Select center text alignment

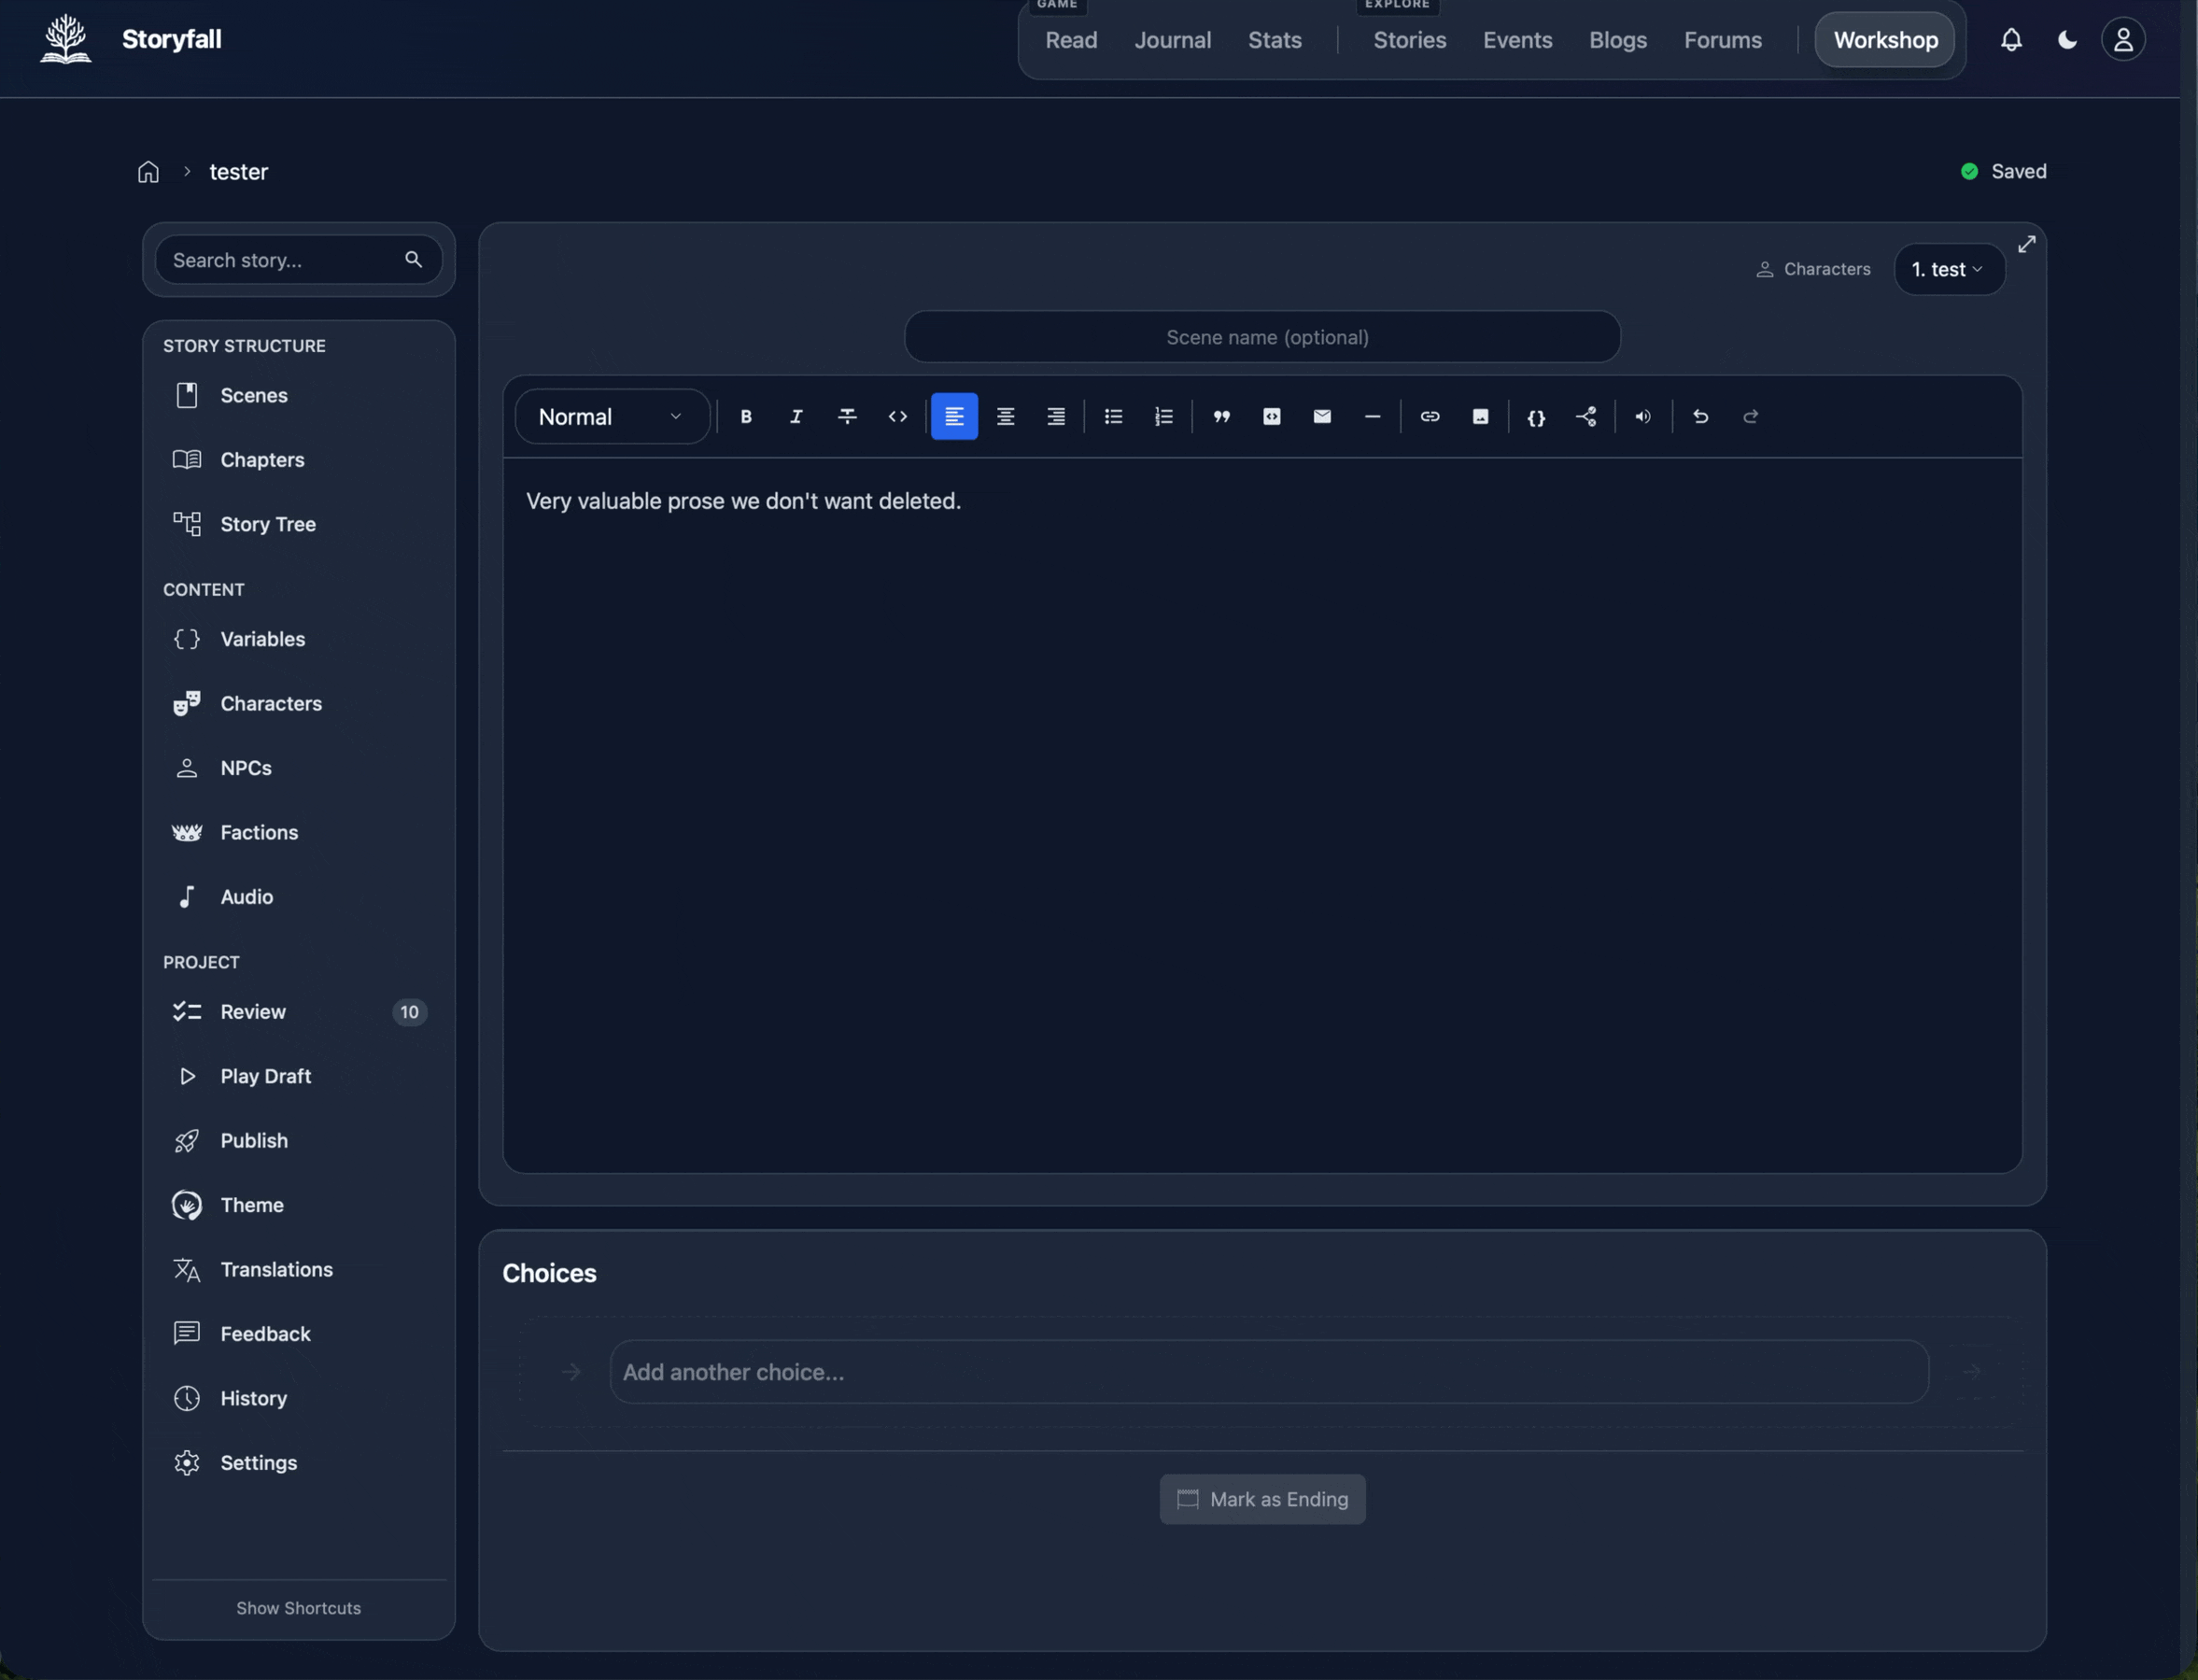[1005, 417]
